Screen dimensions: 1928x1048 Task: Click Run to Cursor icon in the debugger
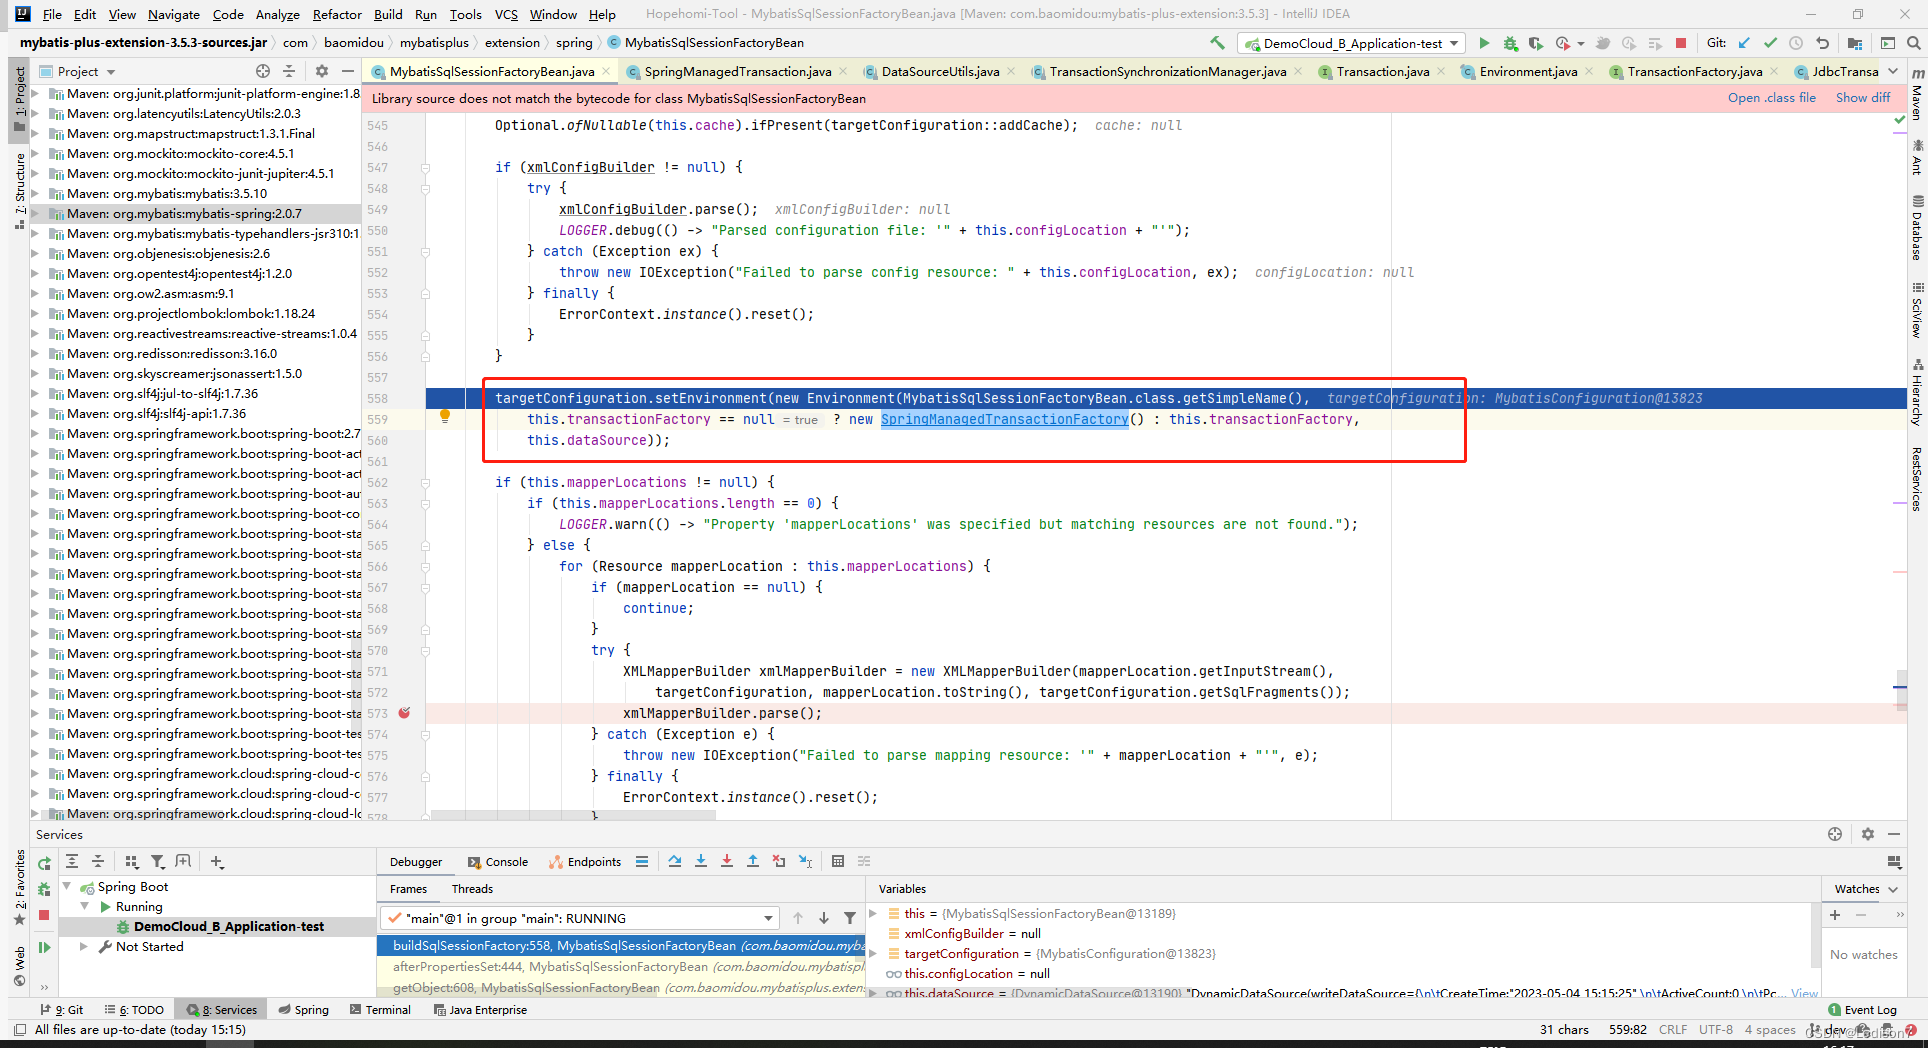pyautogui.click(x=805, y=861)
